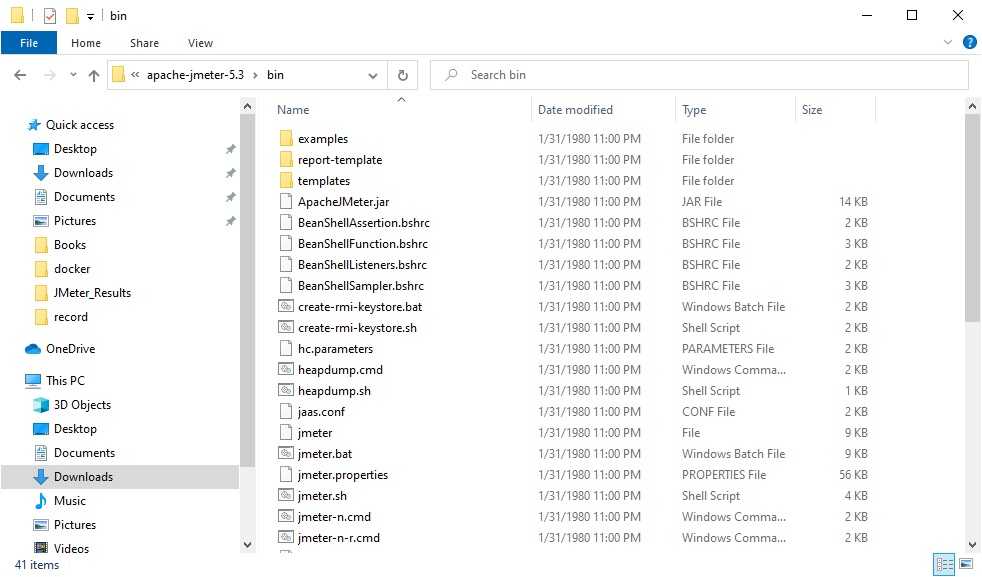Open recent locations dropdown arrow
The image size is (982, 577).
point(73,75)
